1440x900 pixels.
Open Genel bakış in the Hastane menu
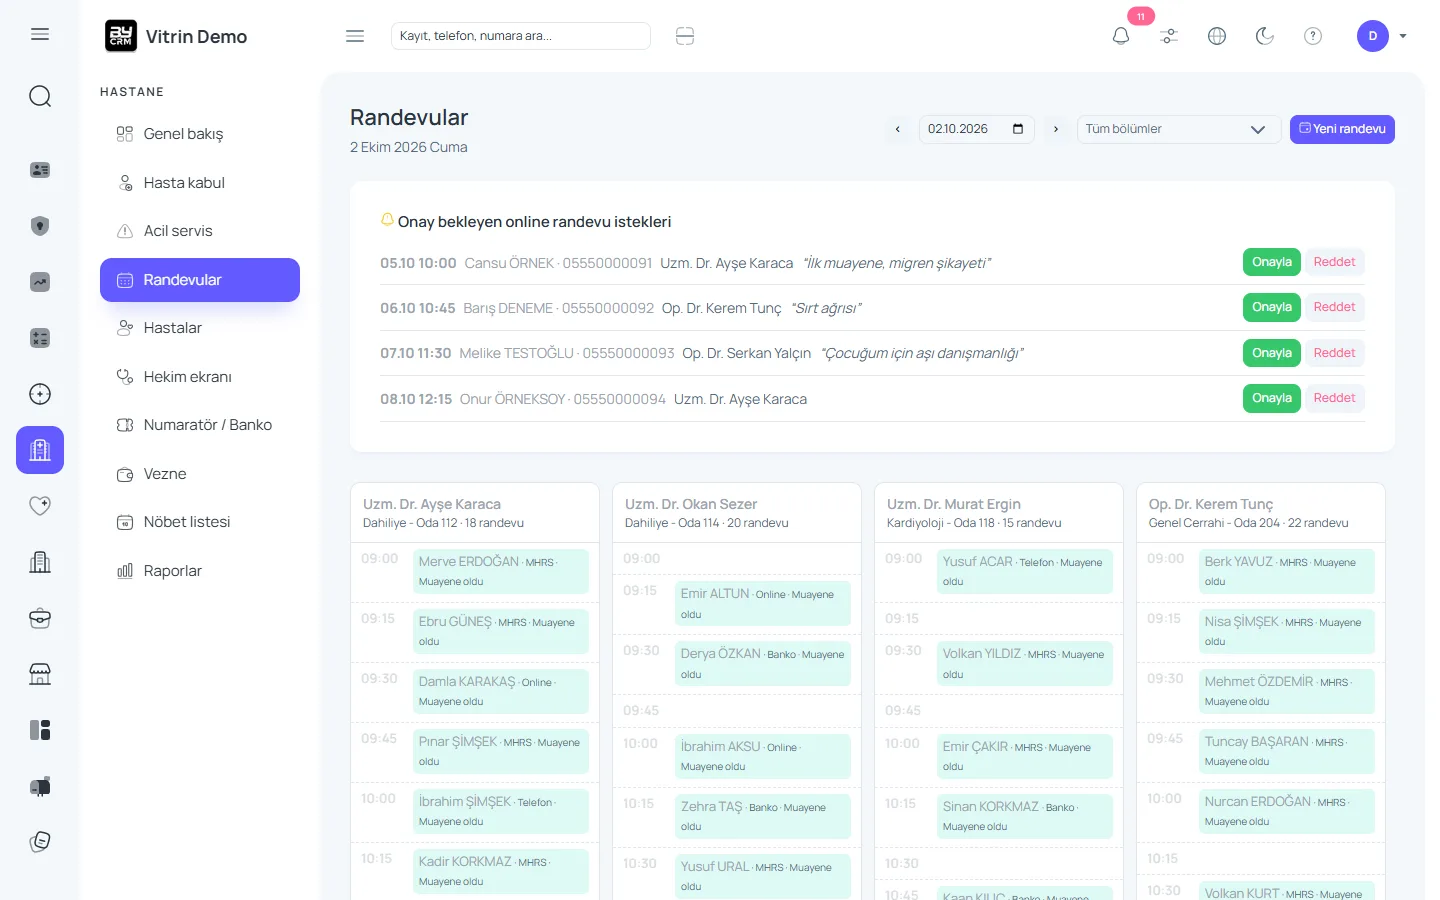pos(200,134)
